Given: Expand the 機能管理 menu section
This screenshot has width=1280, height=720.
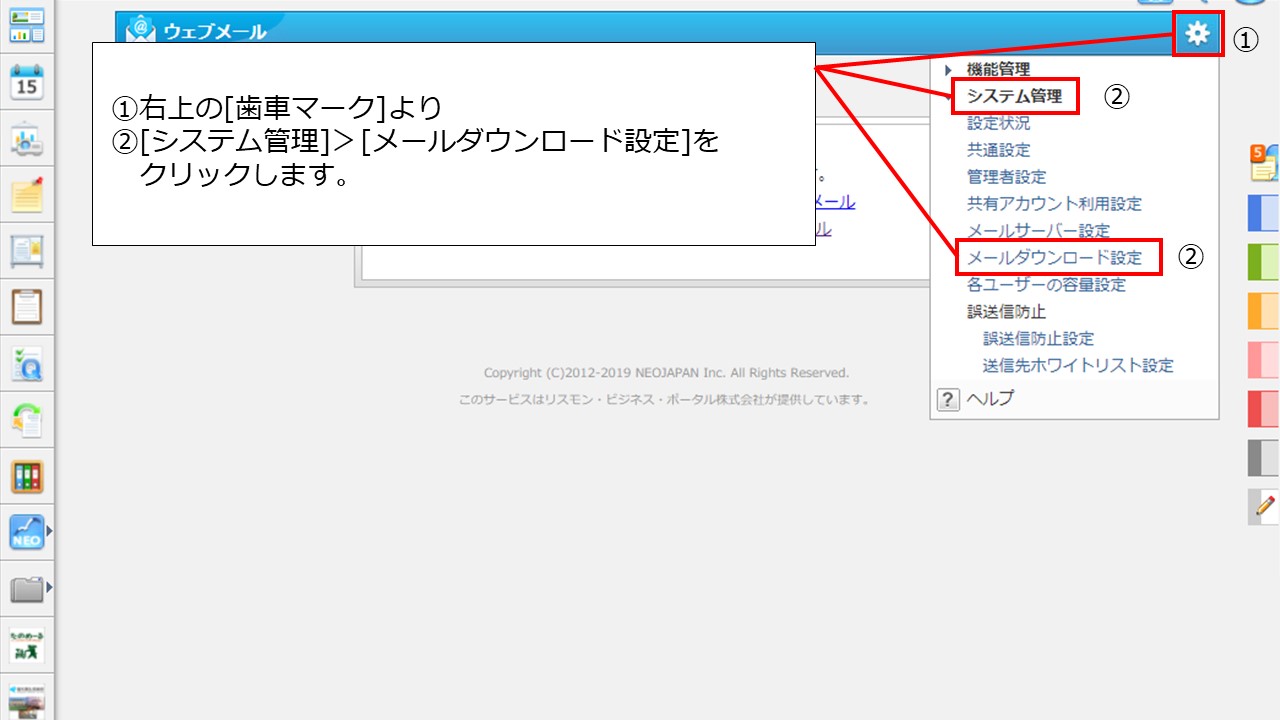Looking at the screenshot, I should pos(997,70).
